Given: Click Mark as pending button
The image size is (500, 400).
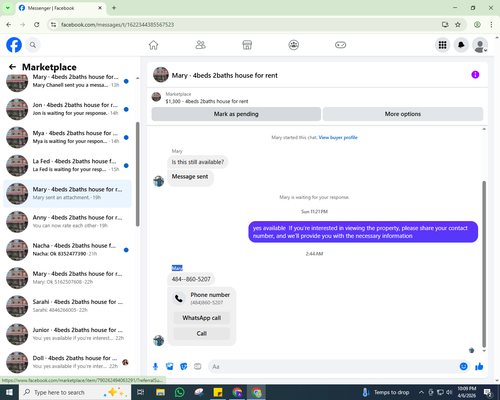Looking at the screenshot, I should point(236,114).
